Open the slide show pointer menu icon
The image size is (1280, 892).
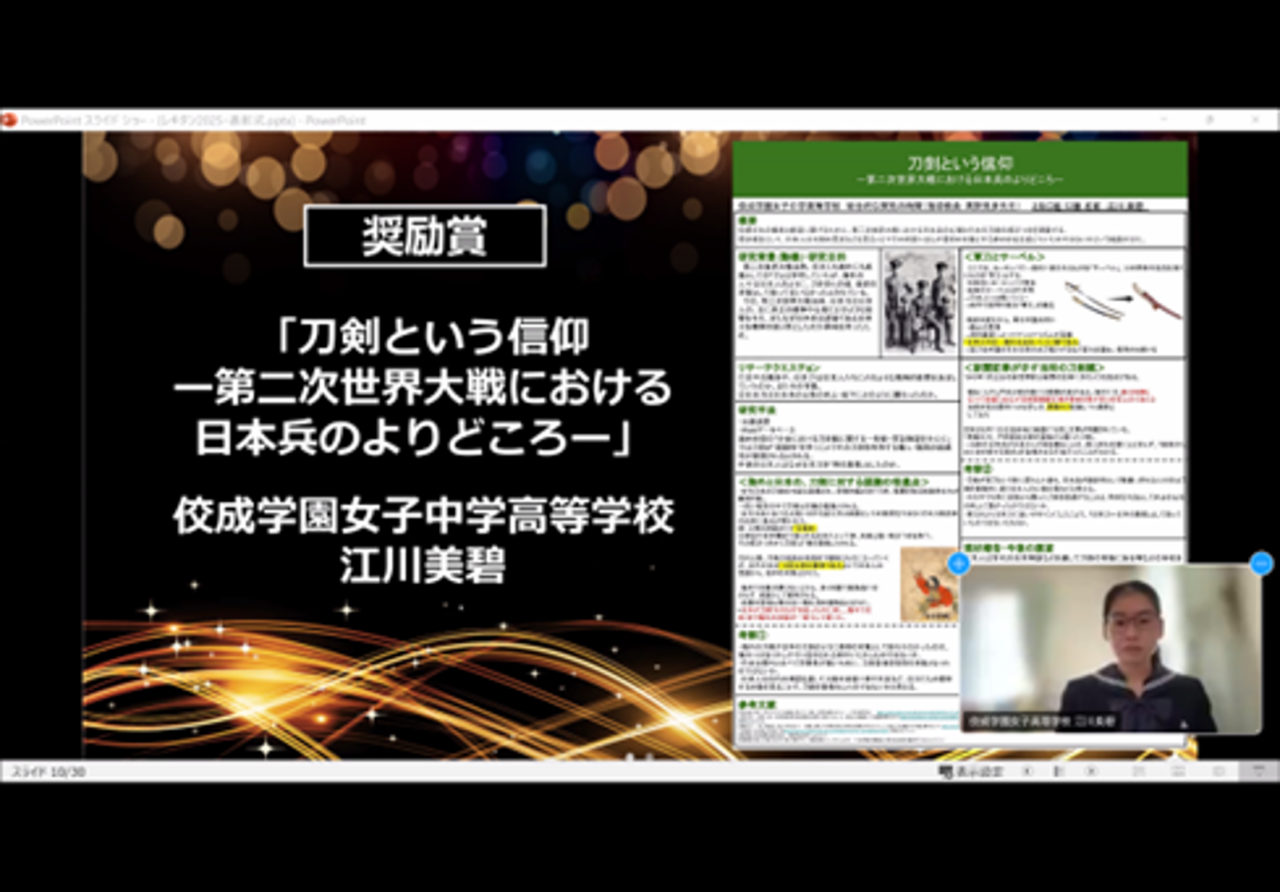pos(1059,771)
